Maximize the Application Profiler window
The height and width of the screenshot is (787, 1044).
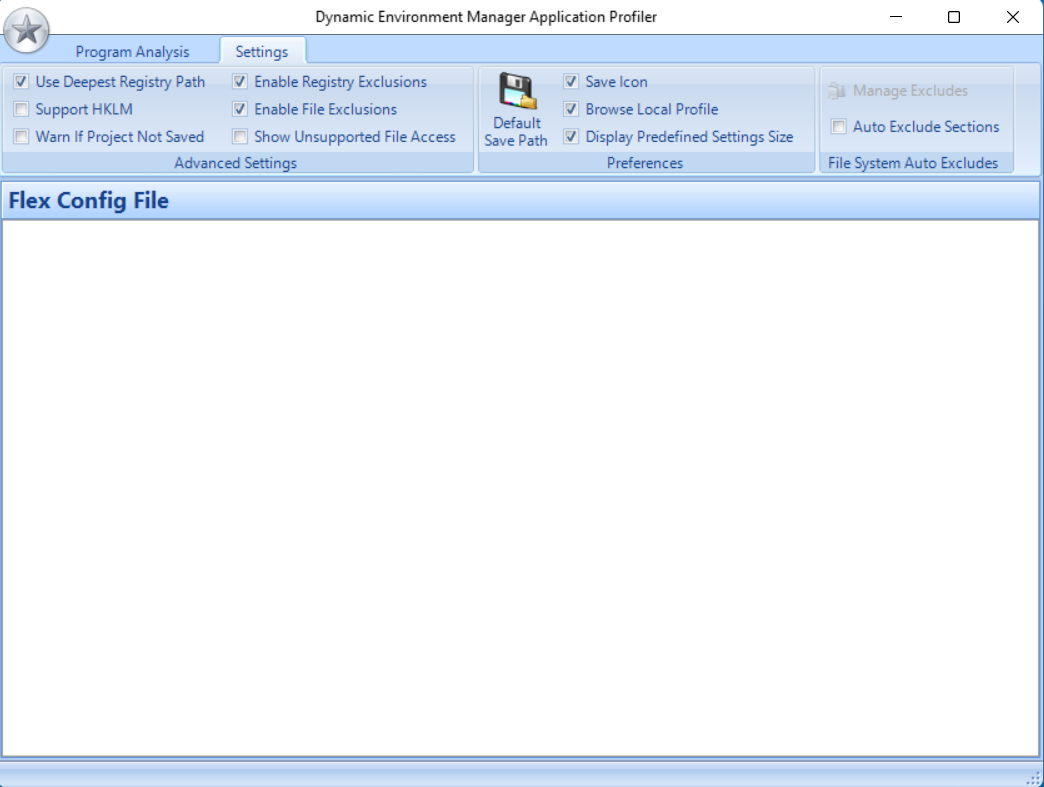[x=954, y=17]
